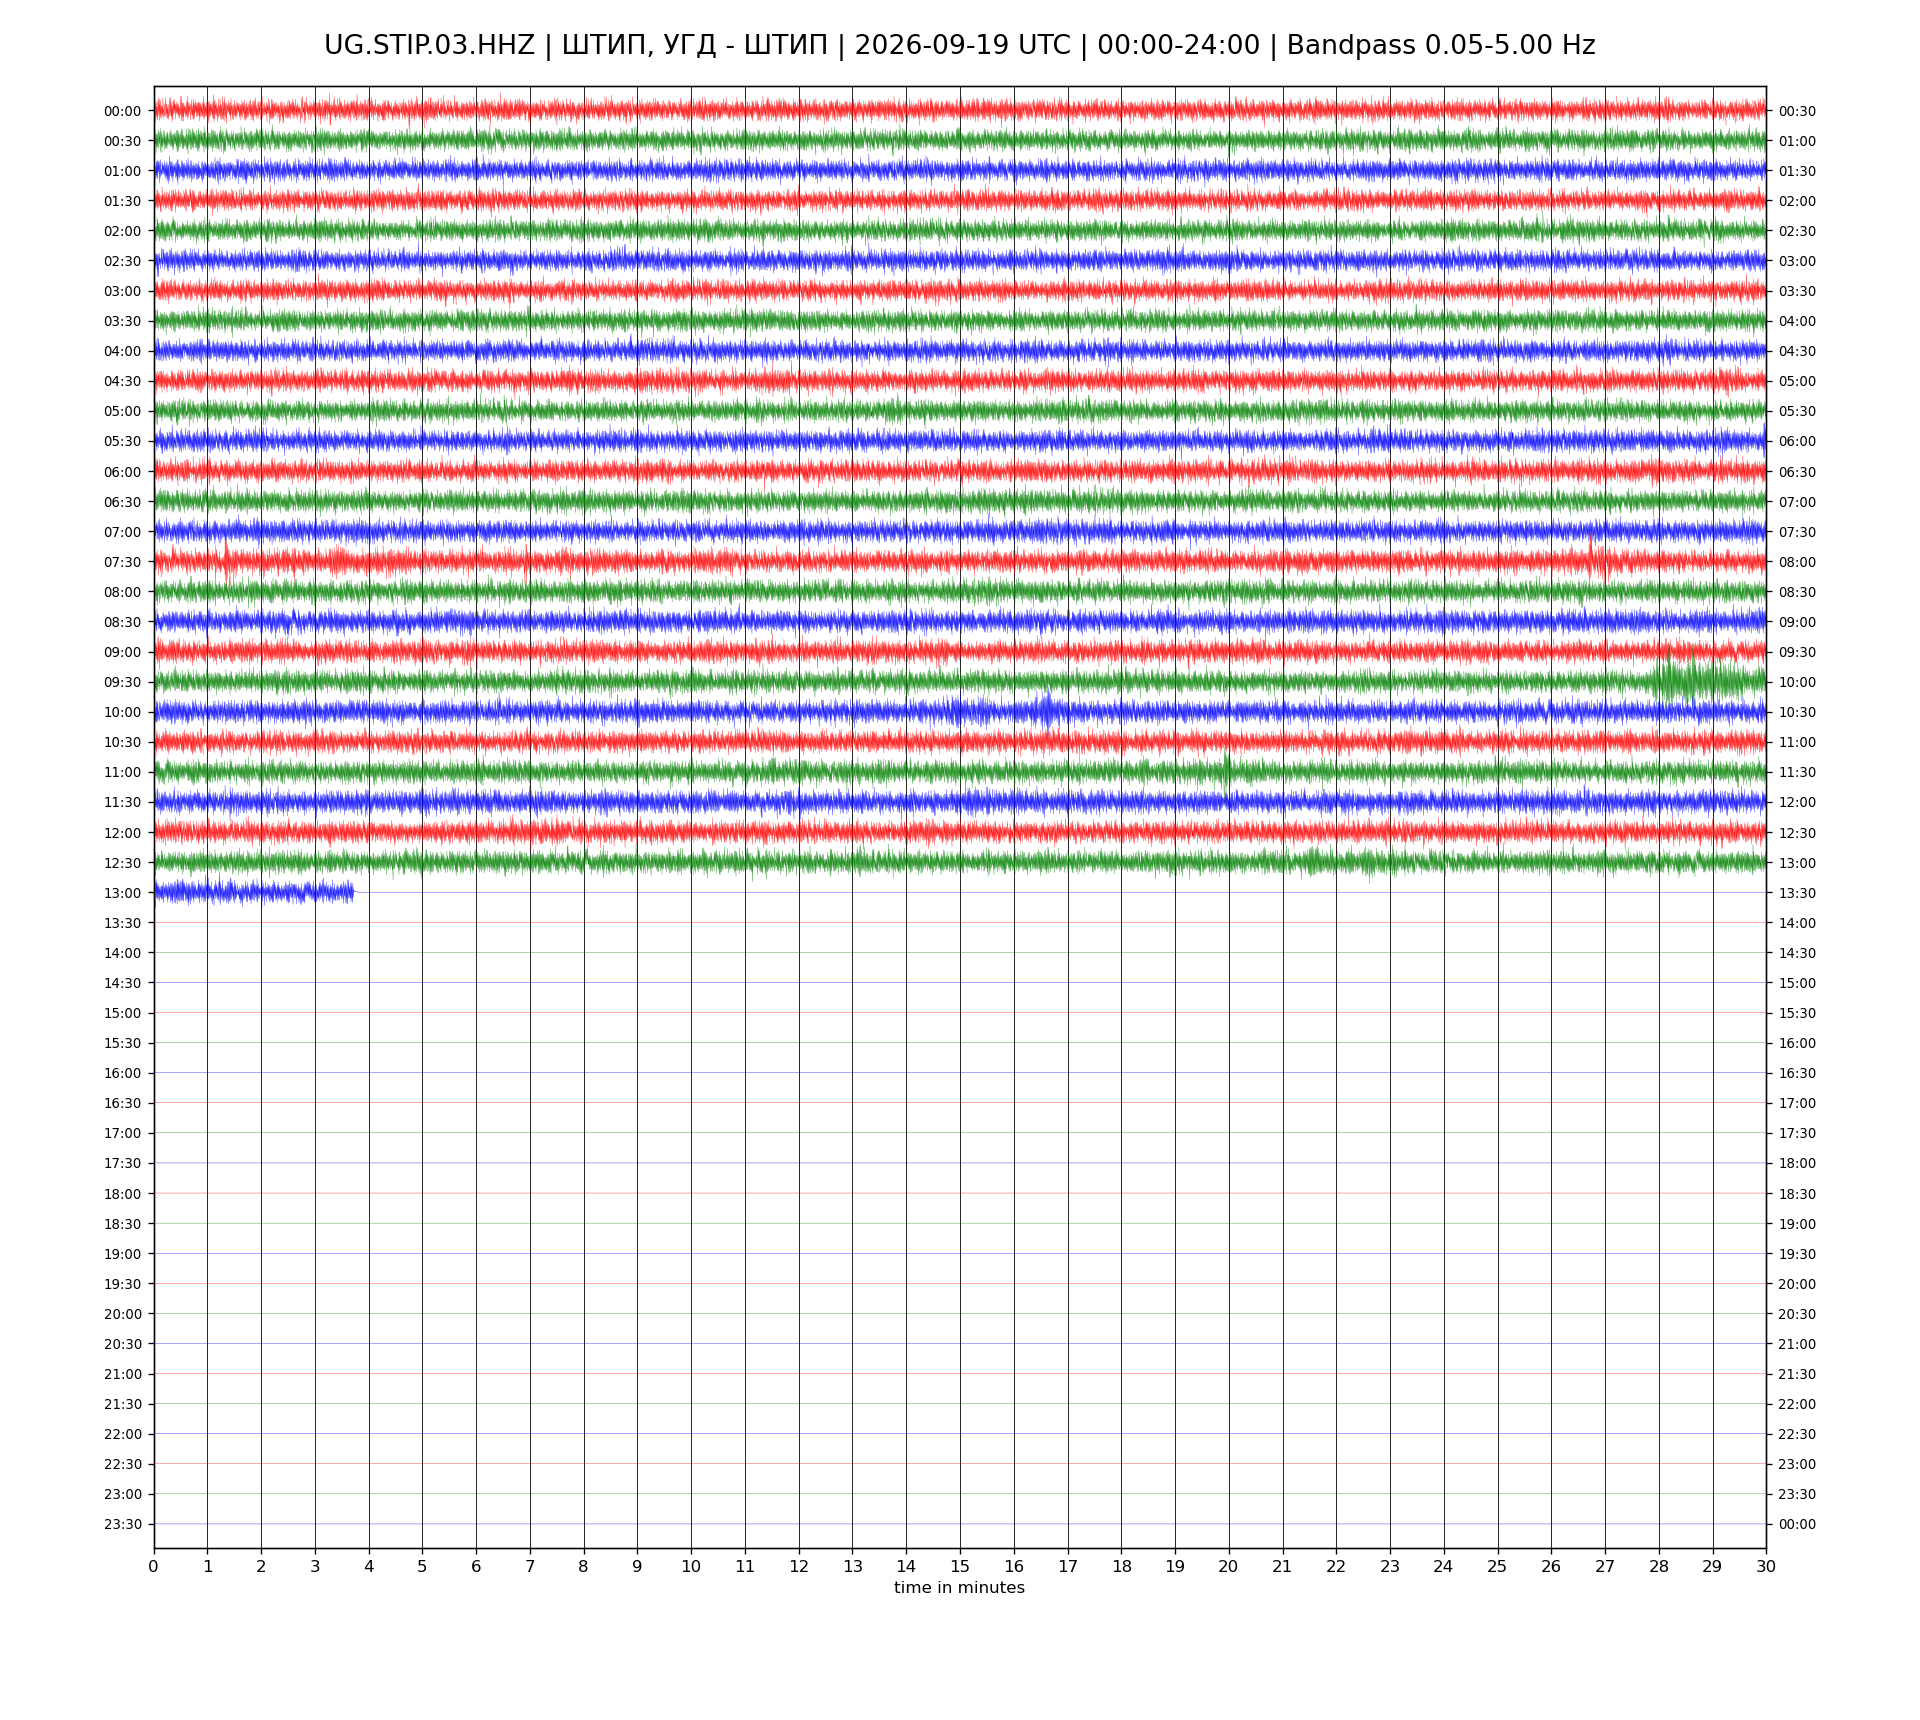The height and width of the screenshot is (1720, 1920).
Task: Click x-axis tick label 7
Action: point(530,1566)
